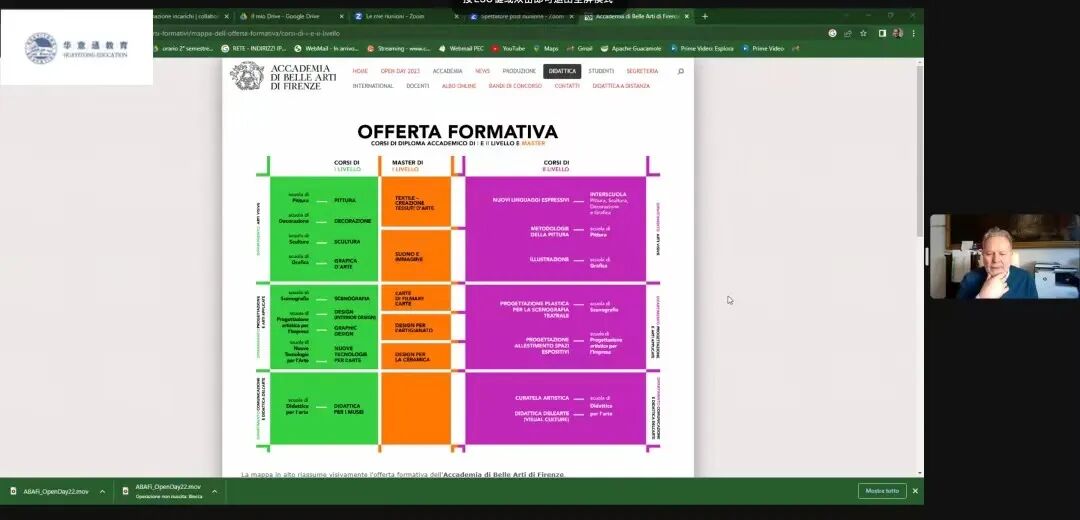Open the Prime Video: Esplora bookmark
This screenshot has width=1080, height=520.
(x=701, y=49)
